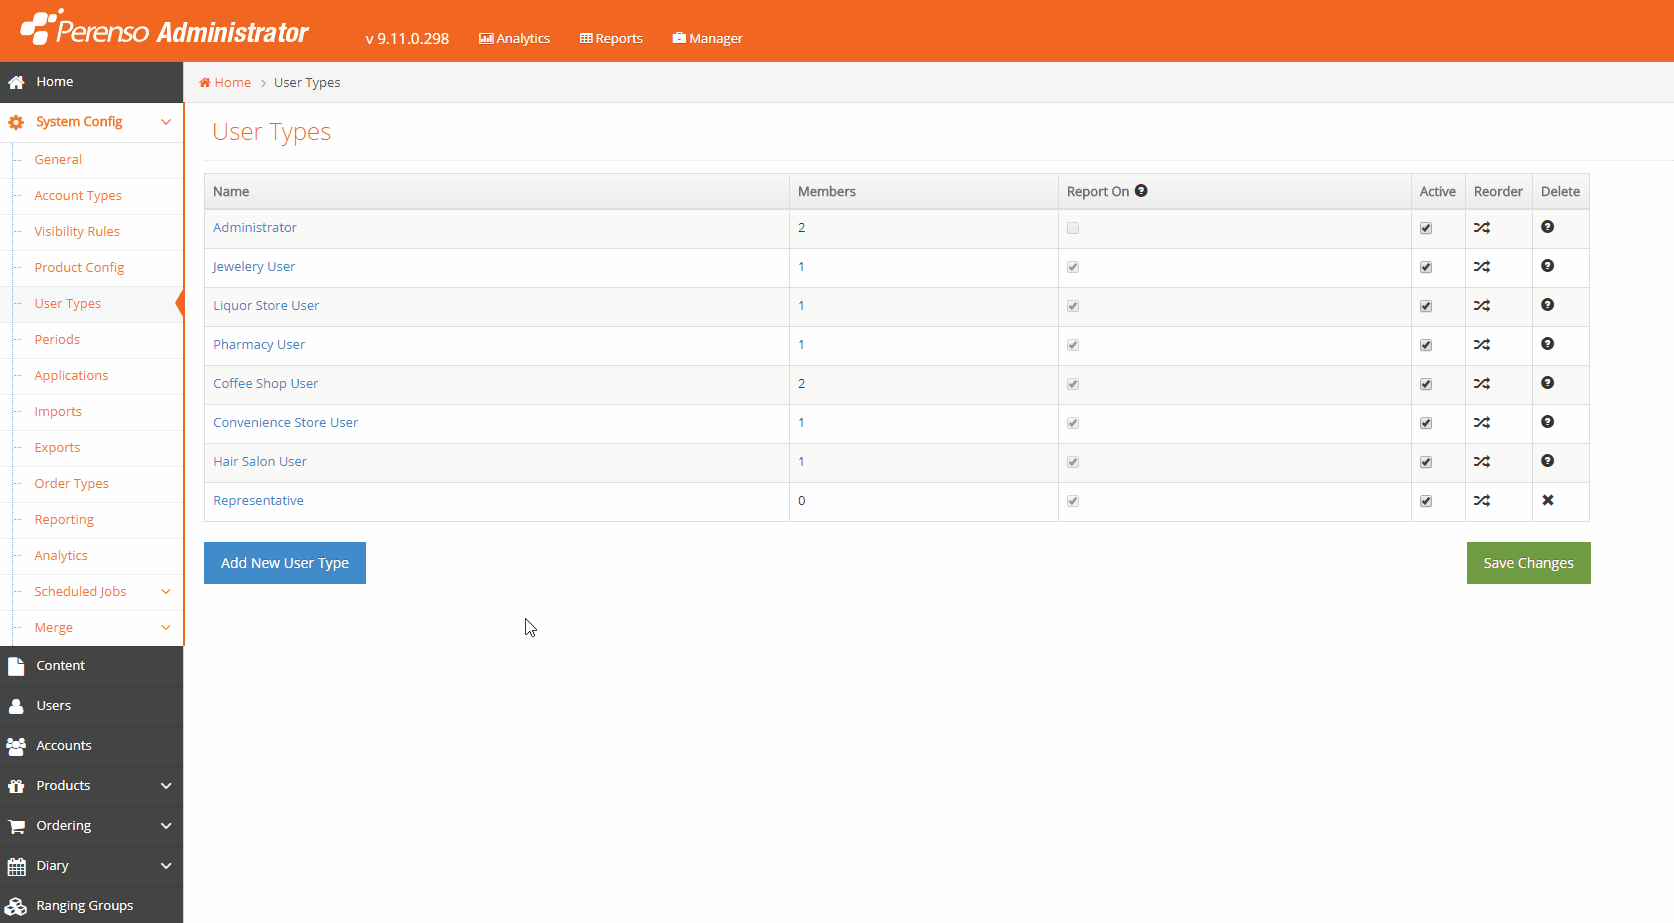Click delete help icon for Administrator row

click(x=1548, y=227)
